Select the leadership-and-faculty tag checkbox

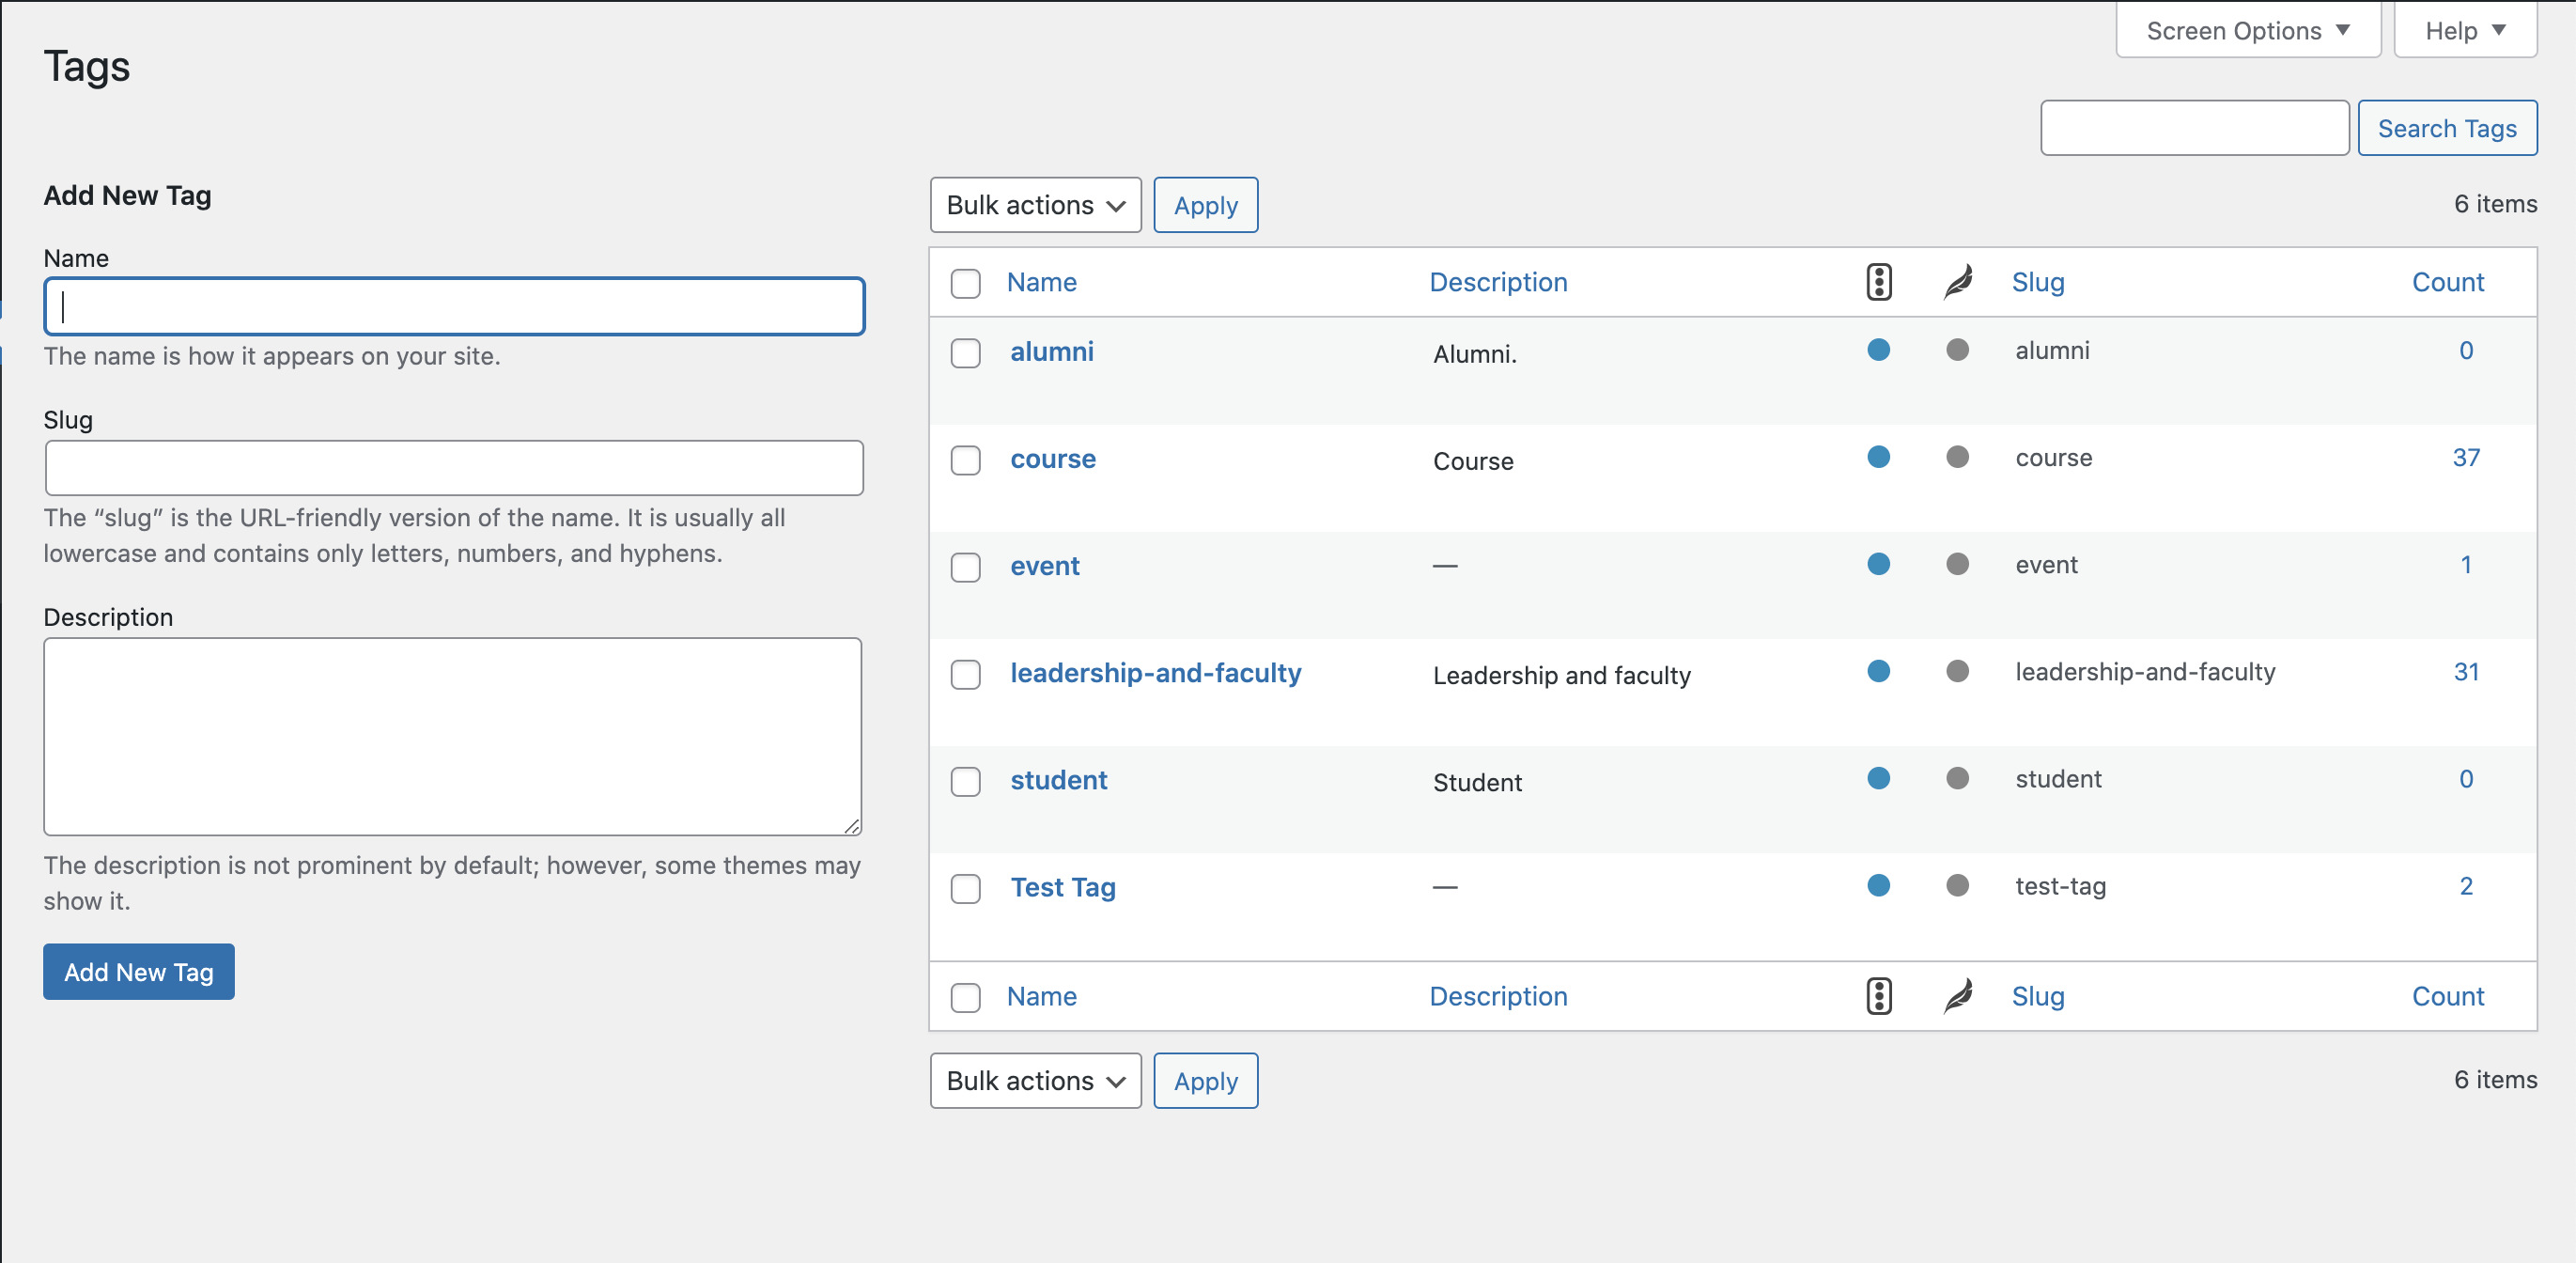965,674
